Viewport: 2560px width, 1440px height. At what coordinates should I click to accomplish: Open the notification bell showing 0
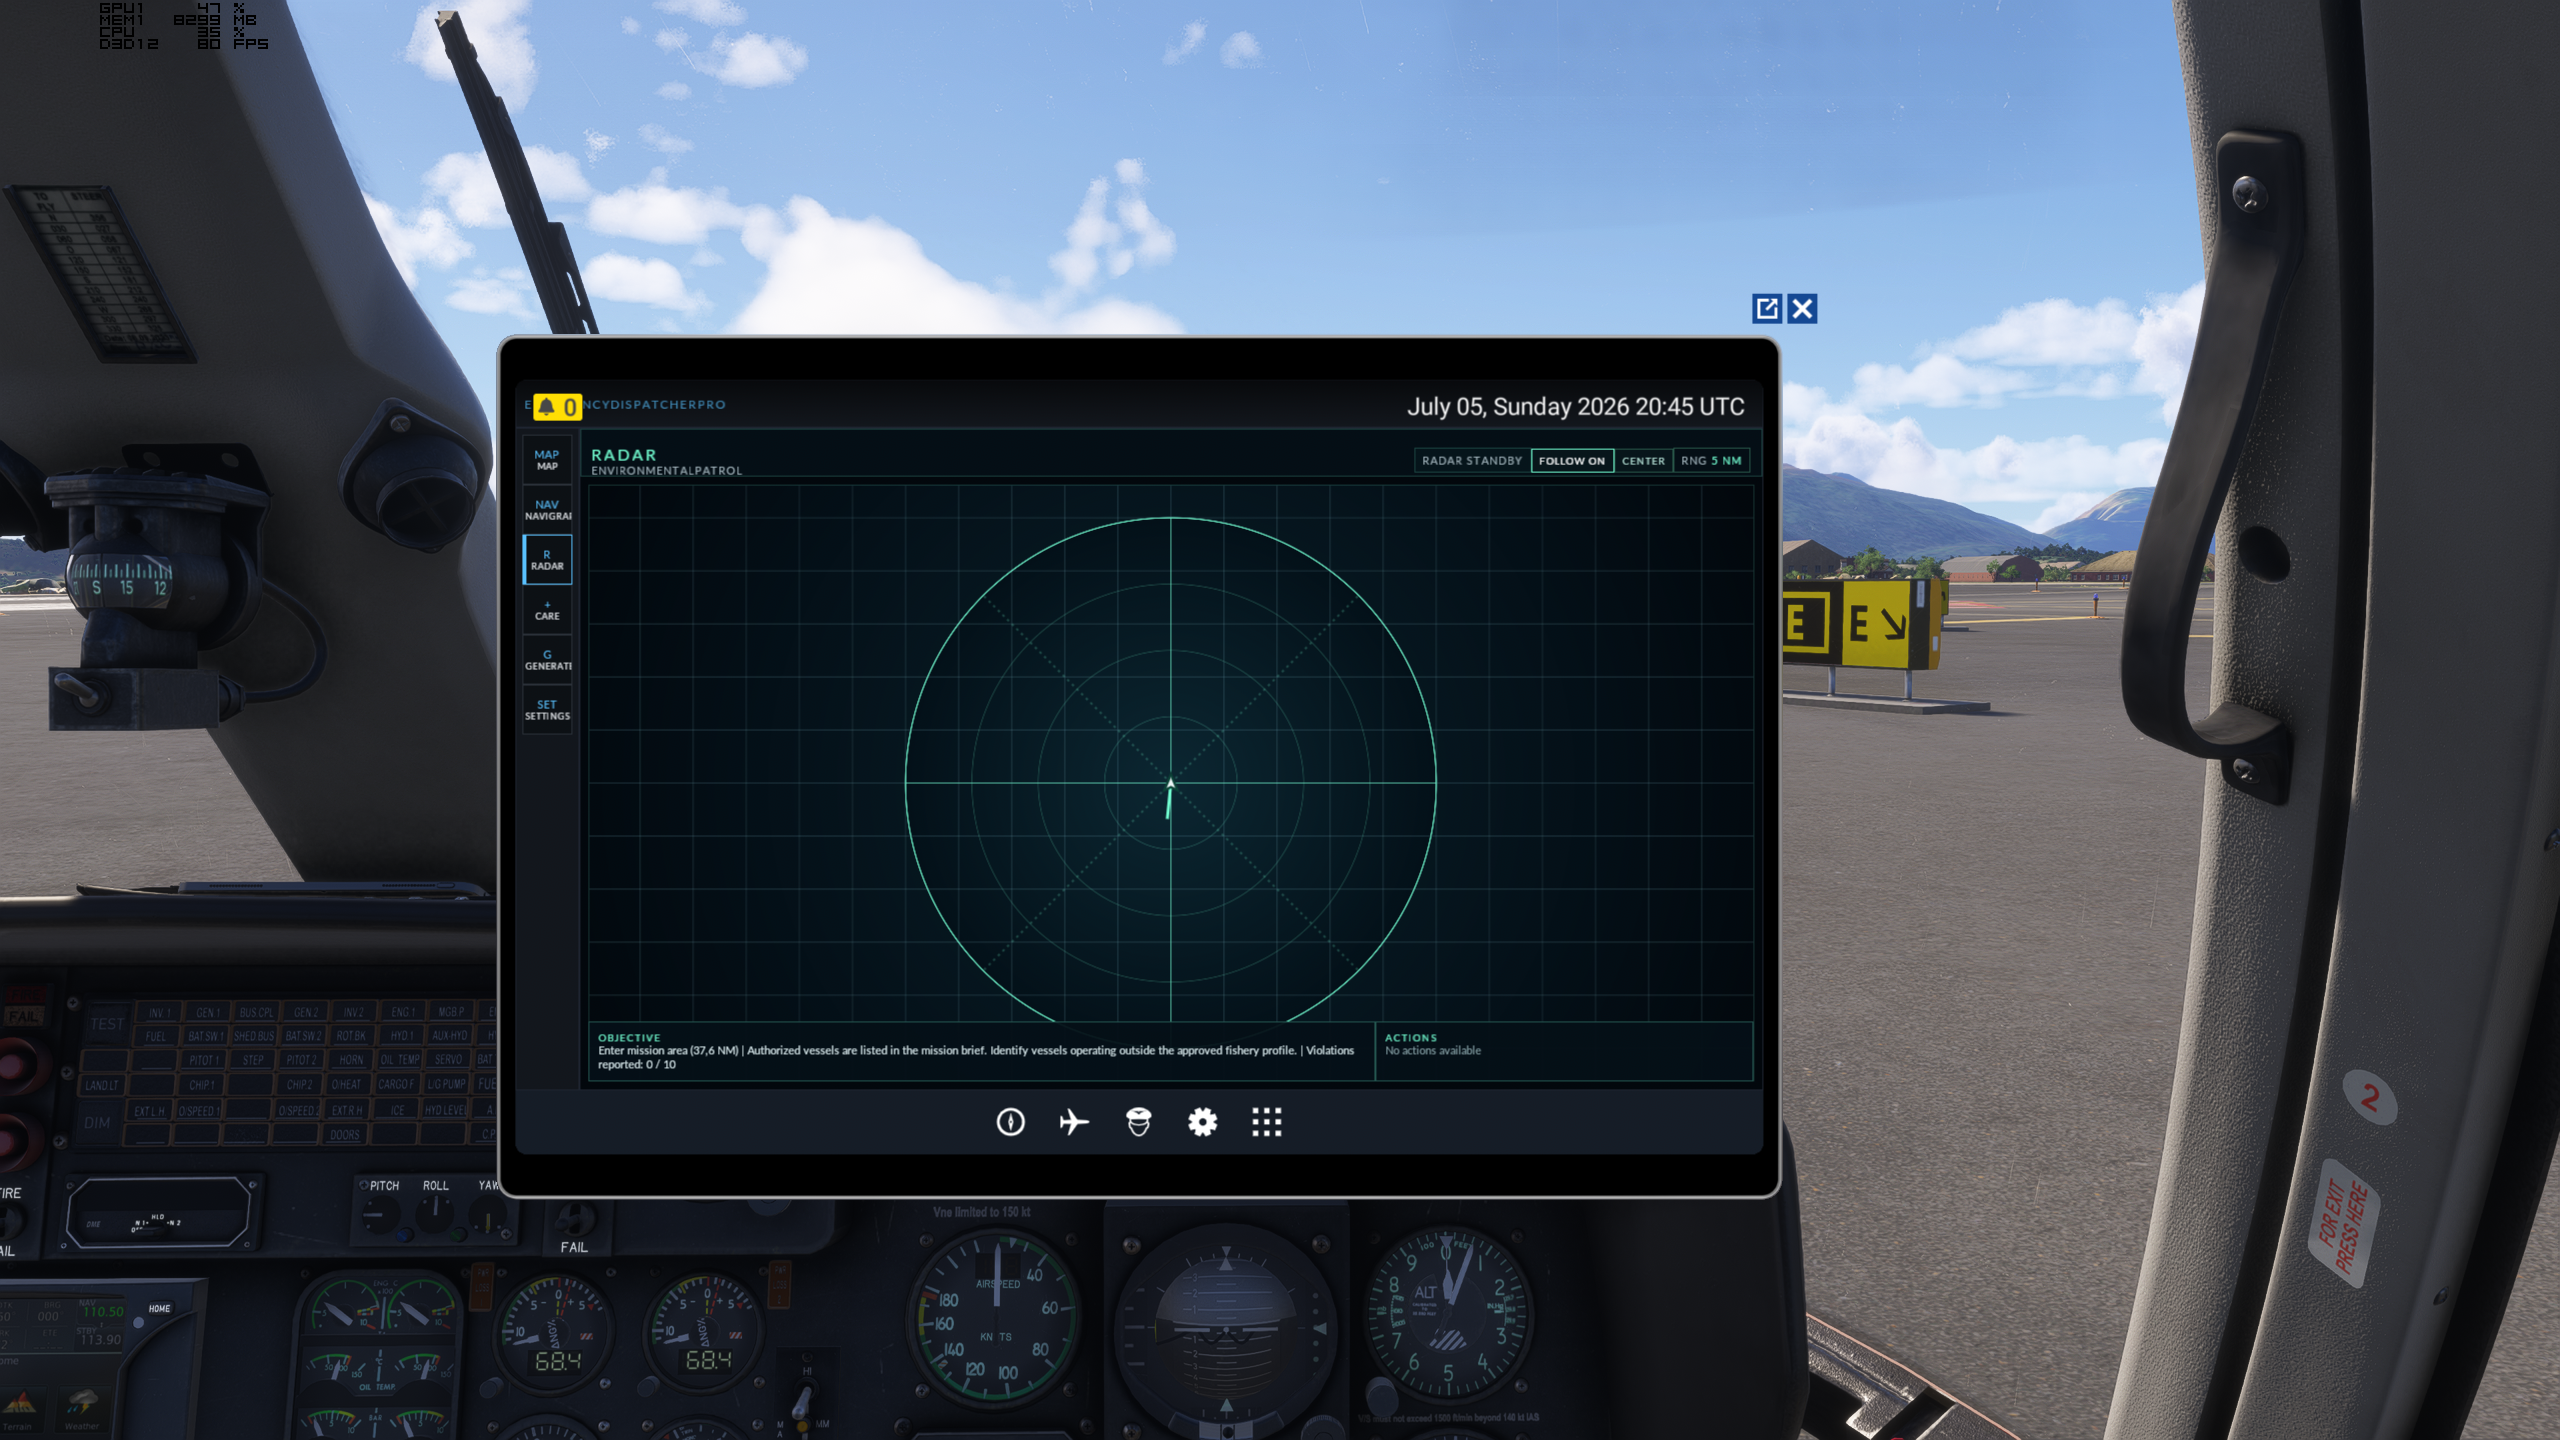point(557,406)
